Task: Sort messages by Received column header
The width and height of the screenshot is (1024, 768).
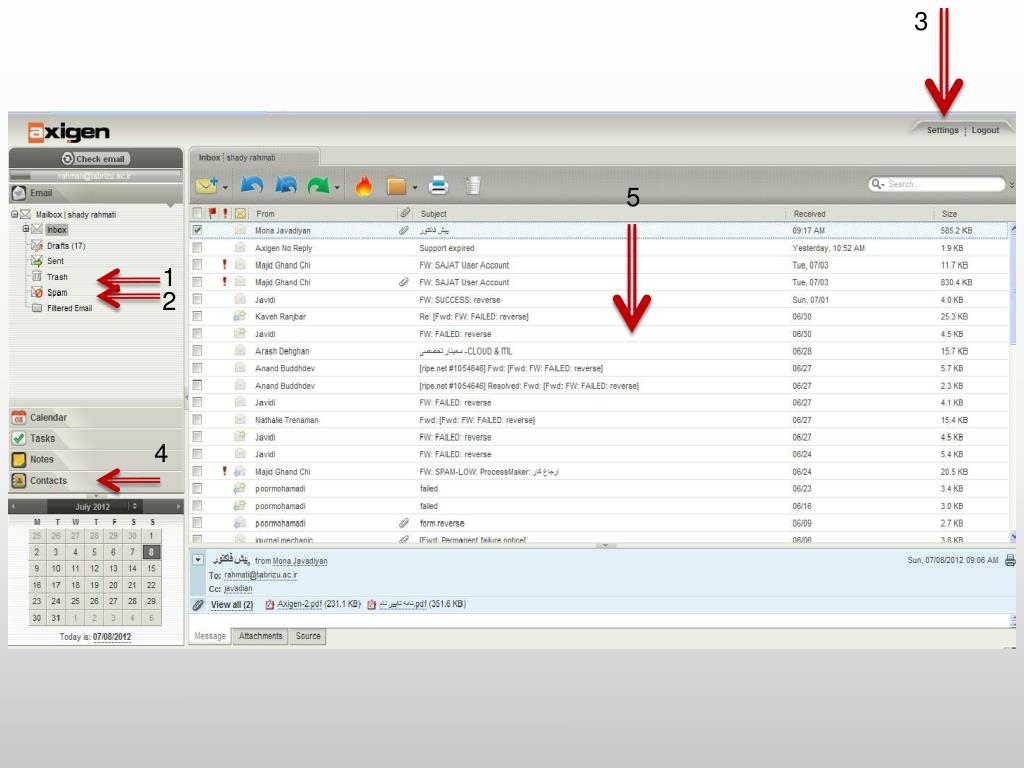Action: pyautogui.click(x=809, y=214)
